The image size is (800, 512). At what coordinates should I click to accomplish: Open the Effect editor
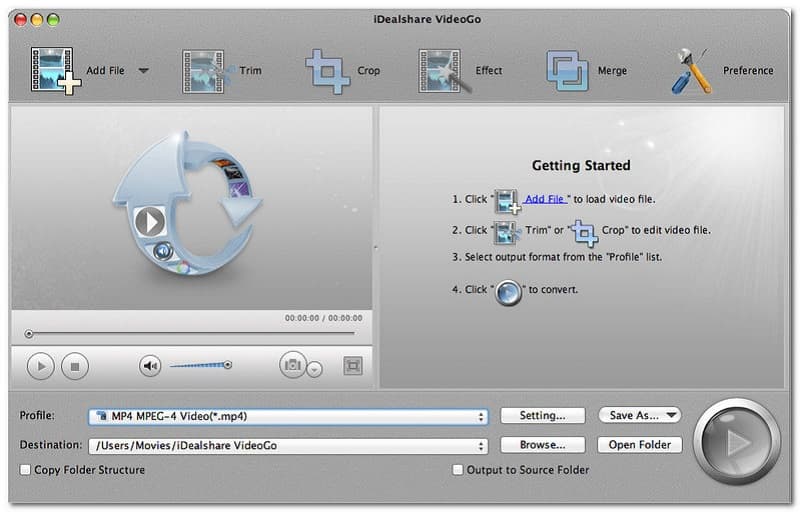pyautogui.click(x=444, y=71)
